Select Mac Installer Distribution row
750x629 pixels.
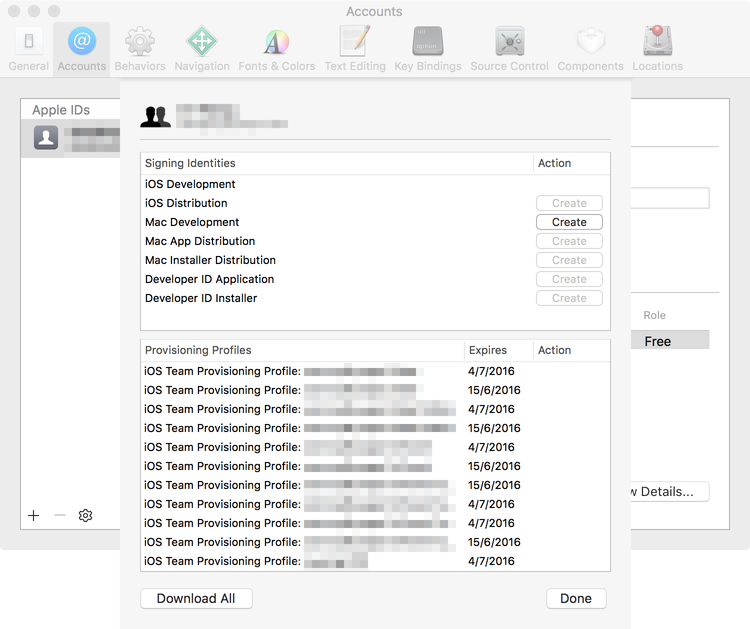pos(375,260)
